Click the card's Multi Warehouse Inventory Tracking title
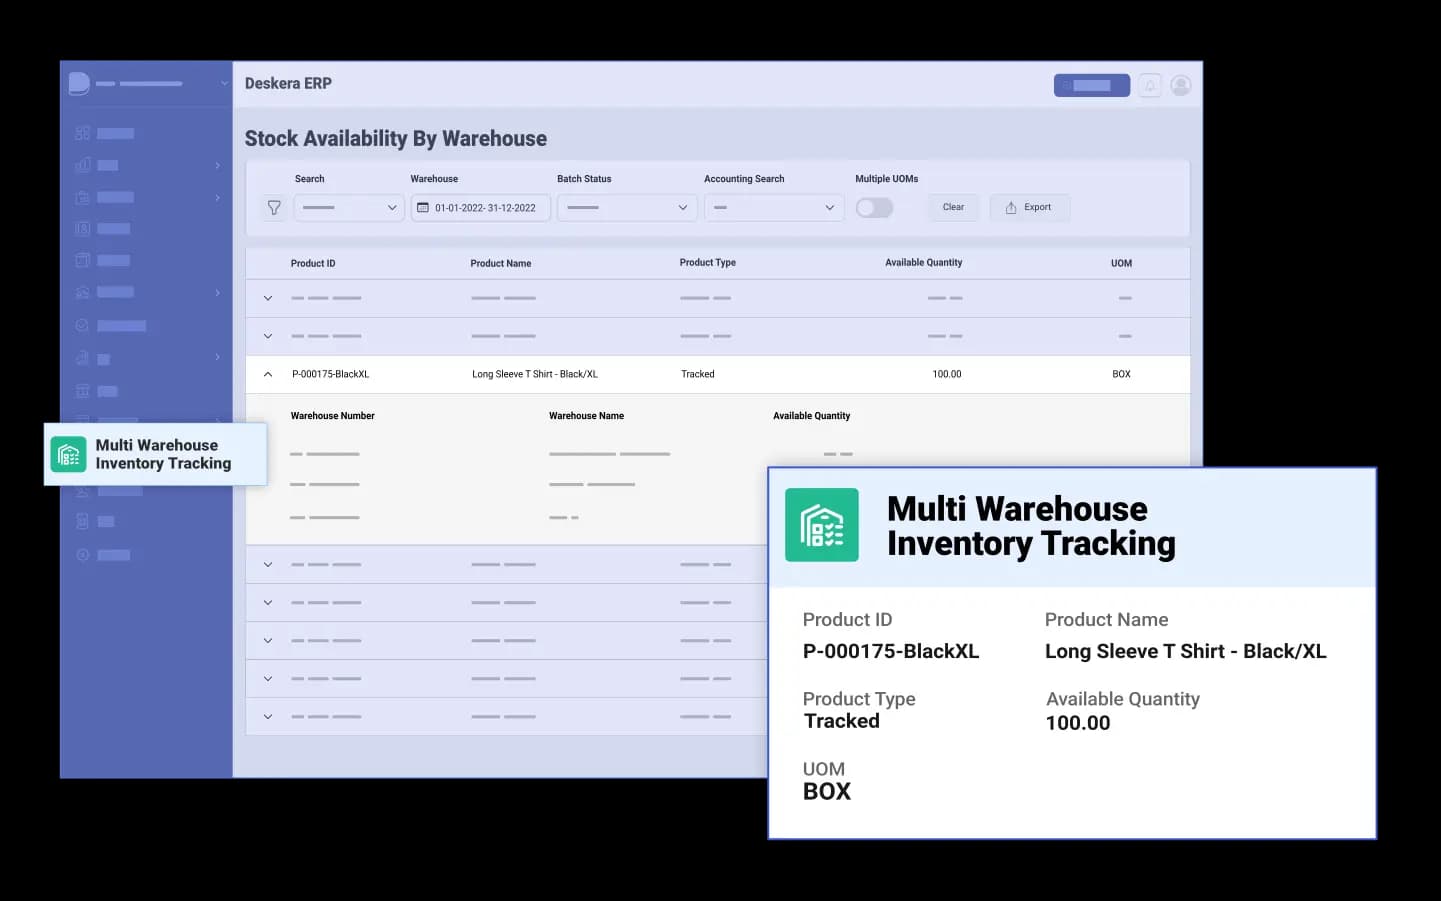 pyautogui.click(x=1031, y=526)
